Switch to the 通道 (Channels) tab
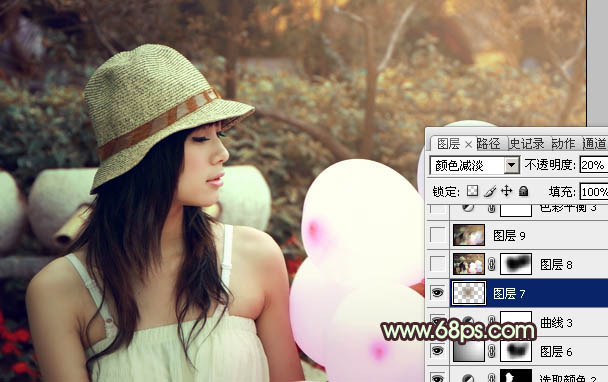This screenshot has height=382, width=608. tap(594, 143)
